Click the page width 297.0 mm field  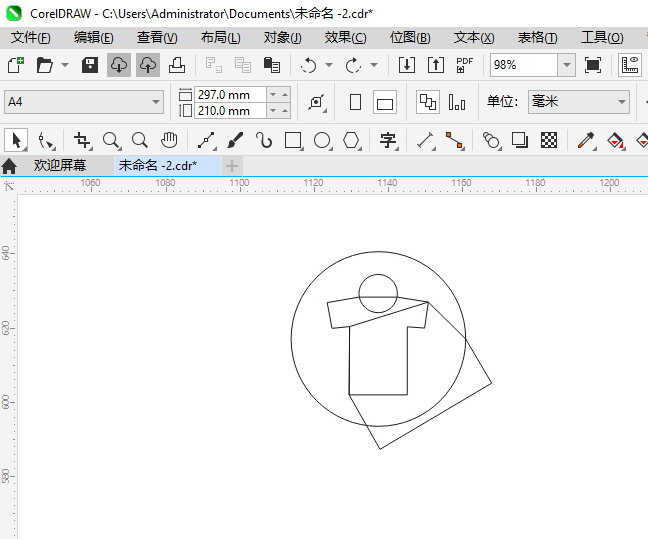(230, 94)
